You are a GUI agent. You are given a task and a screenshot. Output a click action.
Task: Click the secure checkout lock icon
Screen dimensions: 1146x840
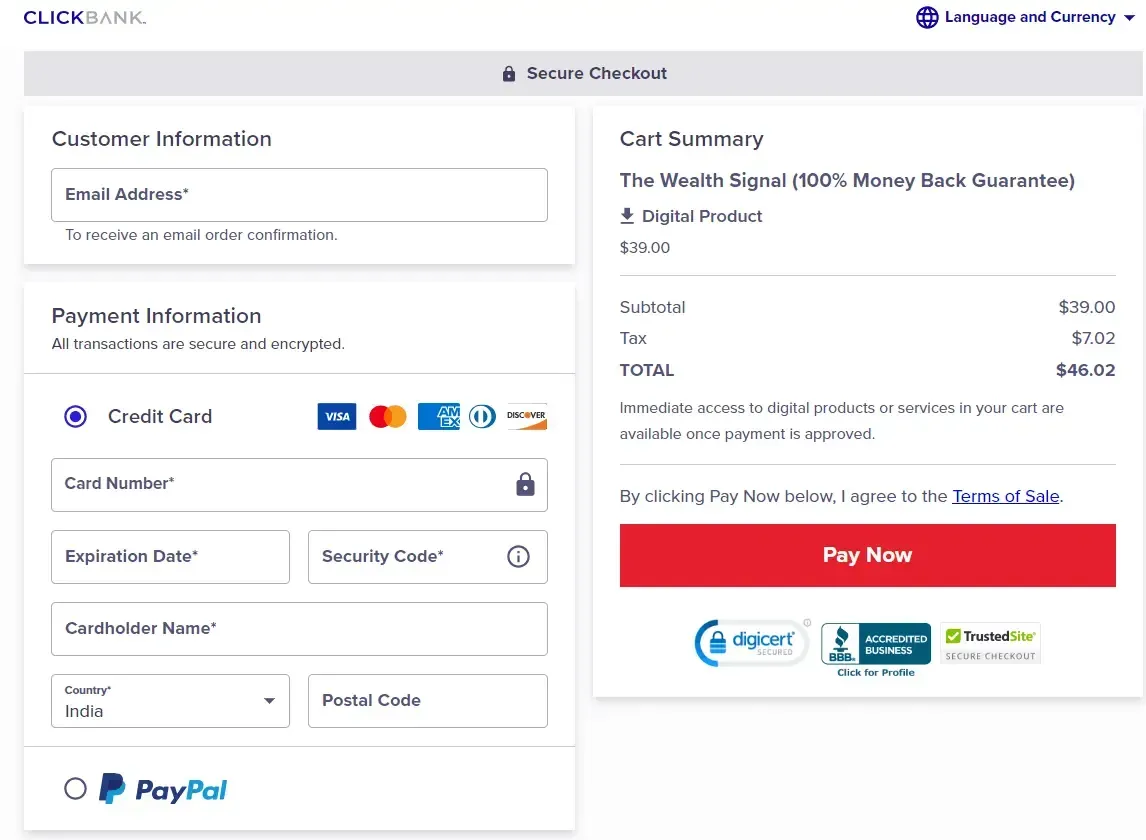[x=508, y=72]
